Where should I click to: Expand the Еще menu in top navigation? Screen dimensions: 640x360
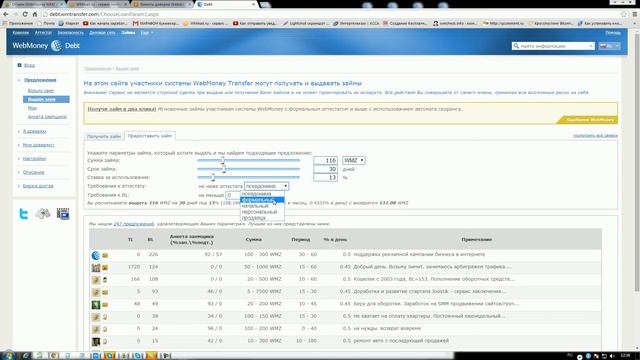point(147,33)
